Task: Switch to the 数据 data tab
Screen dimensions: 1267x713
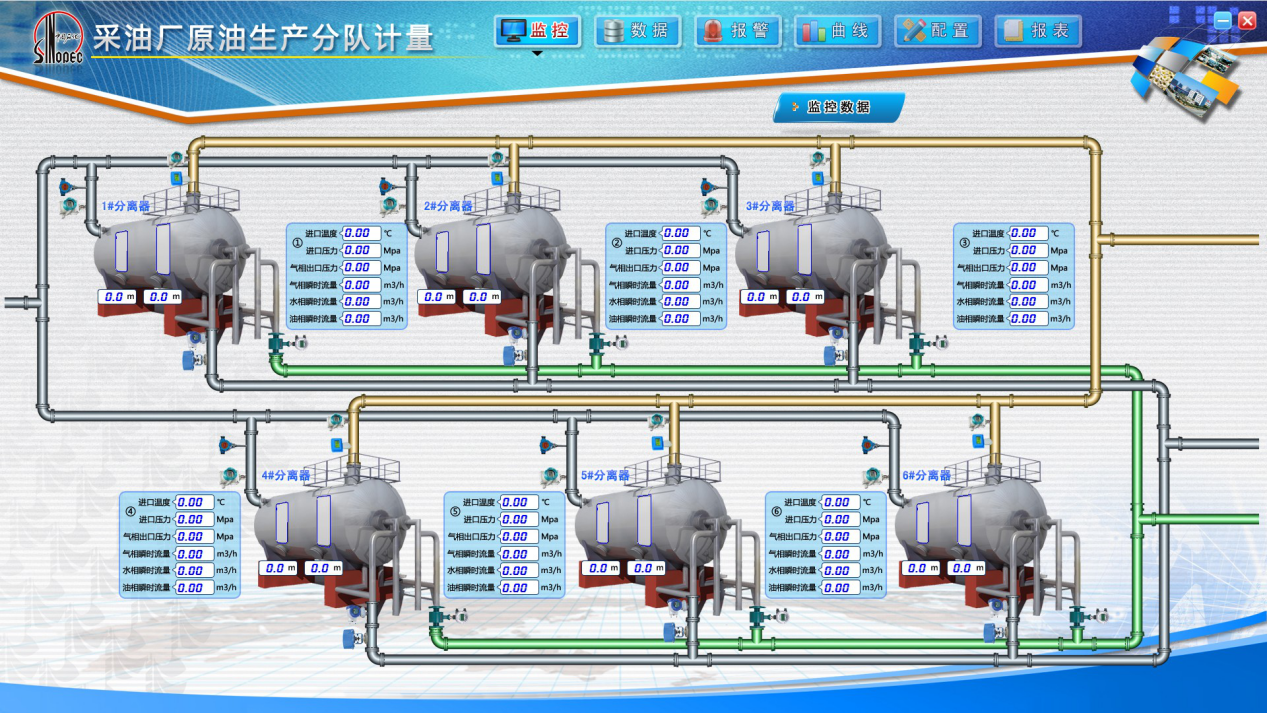Action: (x=637, y=31)
